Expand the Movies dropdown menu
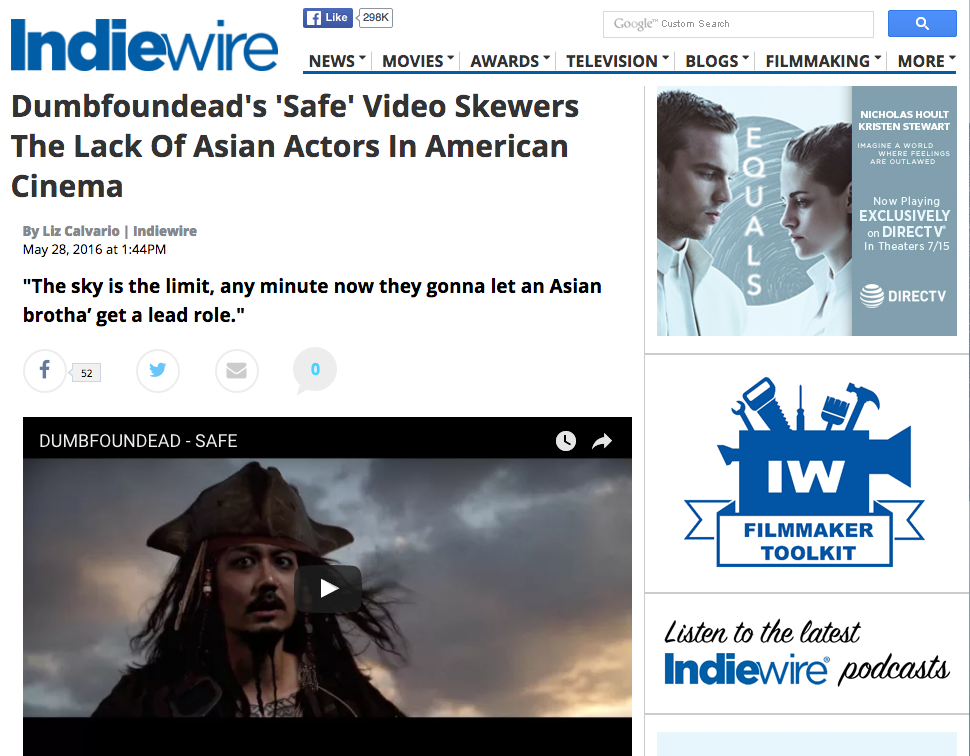970x756 pixels. pos(418,61)
